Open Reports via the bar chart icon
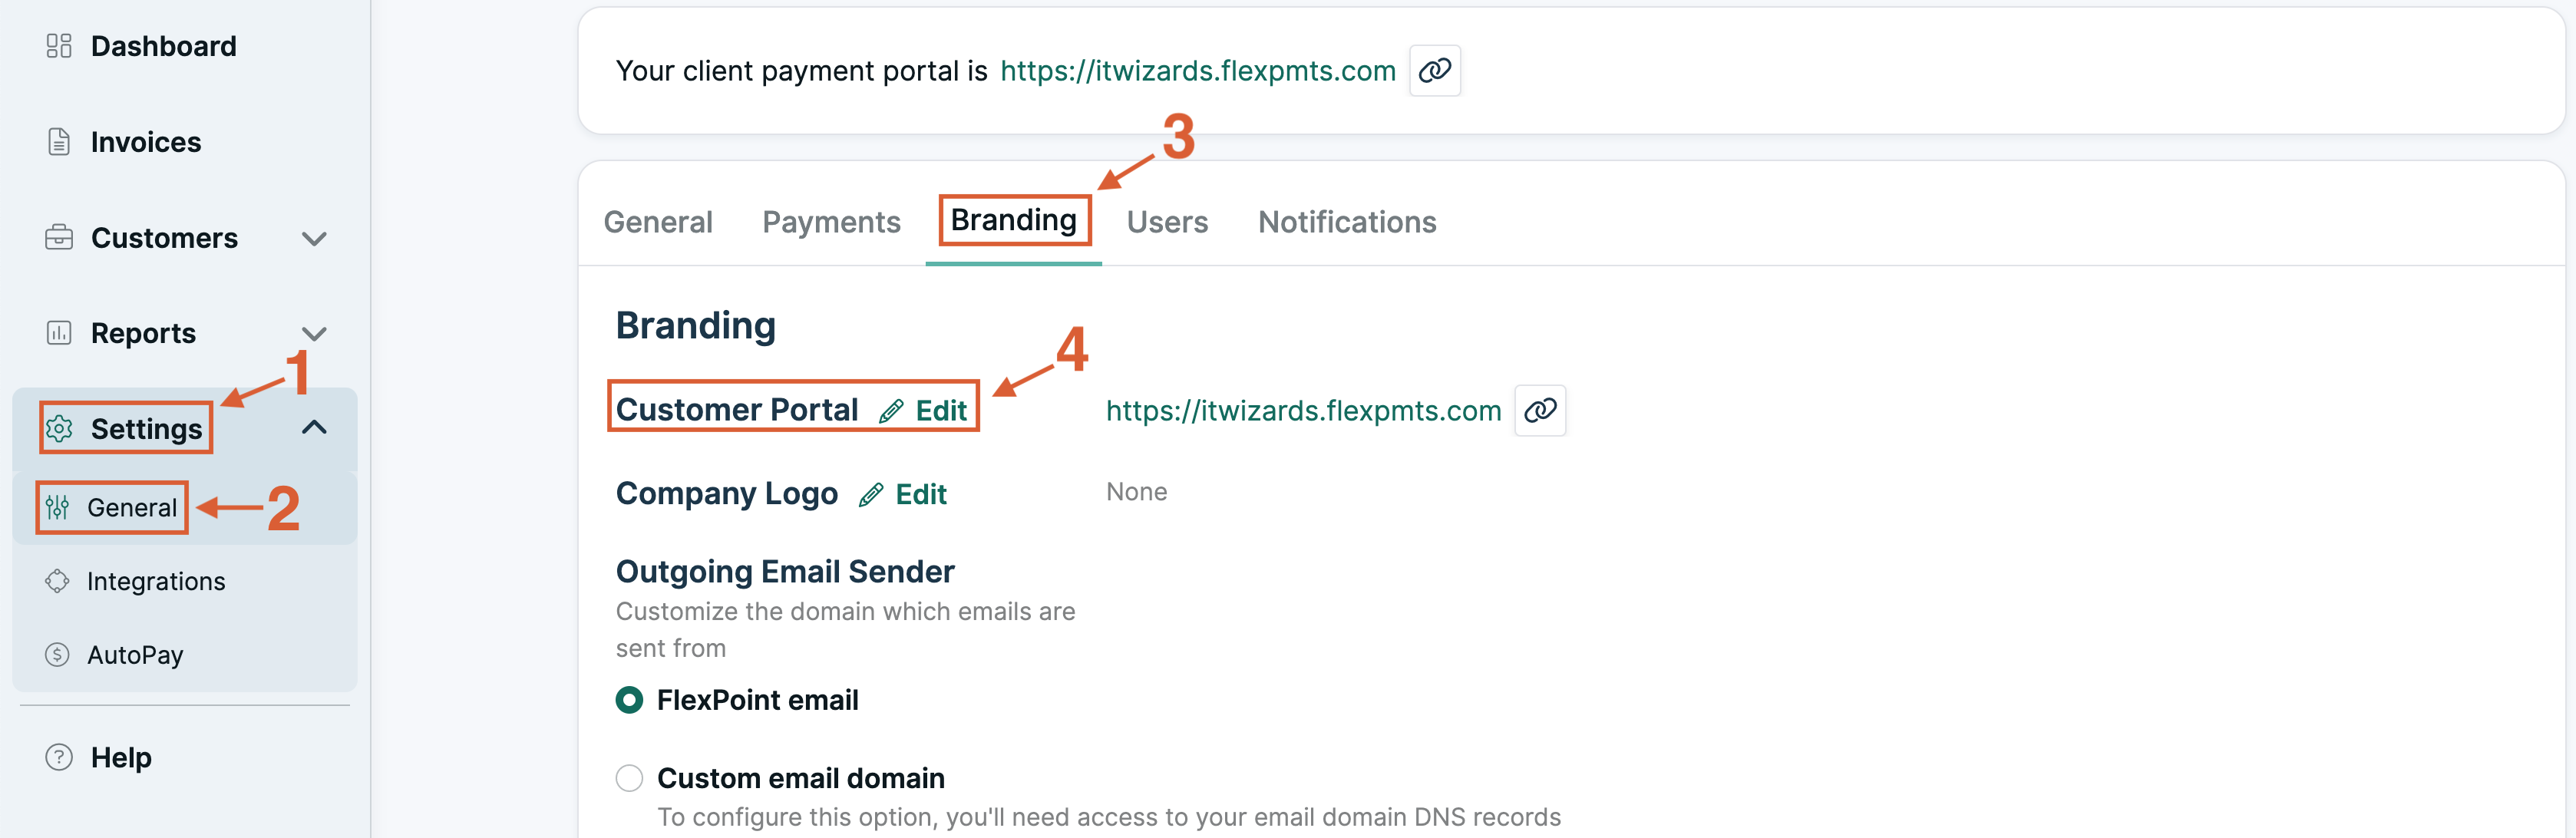Screen dimensions: 2576x838 click(x=58, y=333)
